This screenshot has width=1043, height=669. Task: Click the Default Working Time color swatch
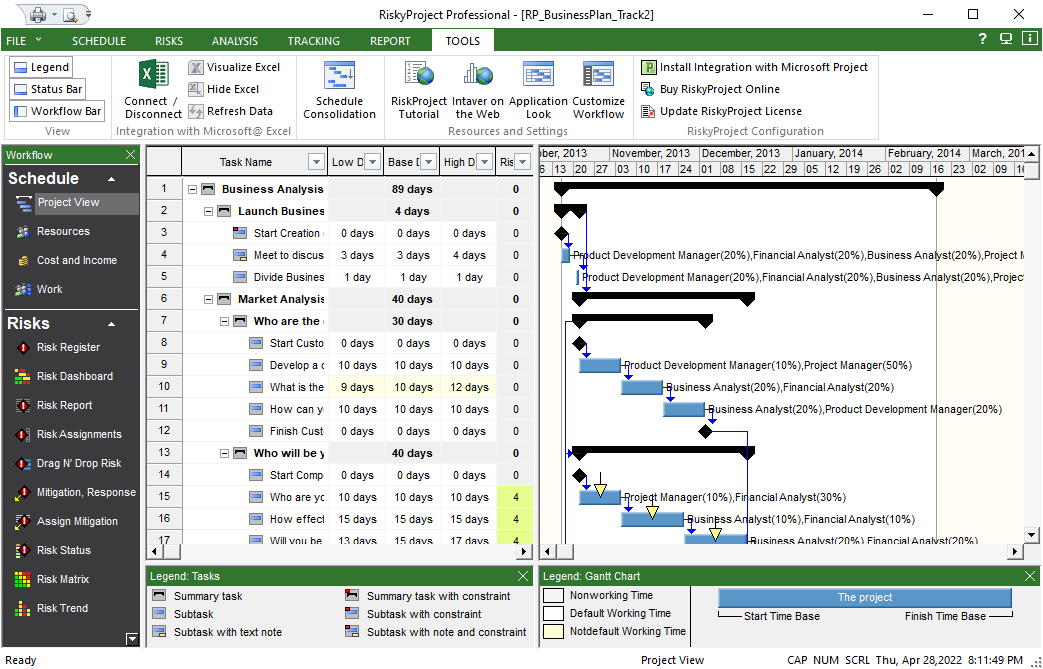tap(553, 613)
